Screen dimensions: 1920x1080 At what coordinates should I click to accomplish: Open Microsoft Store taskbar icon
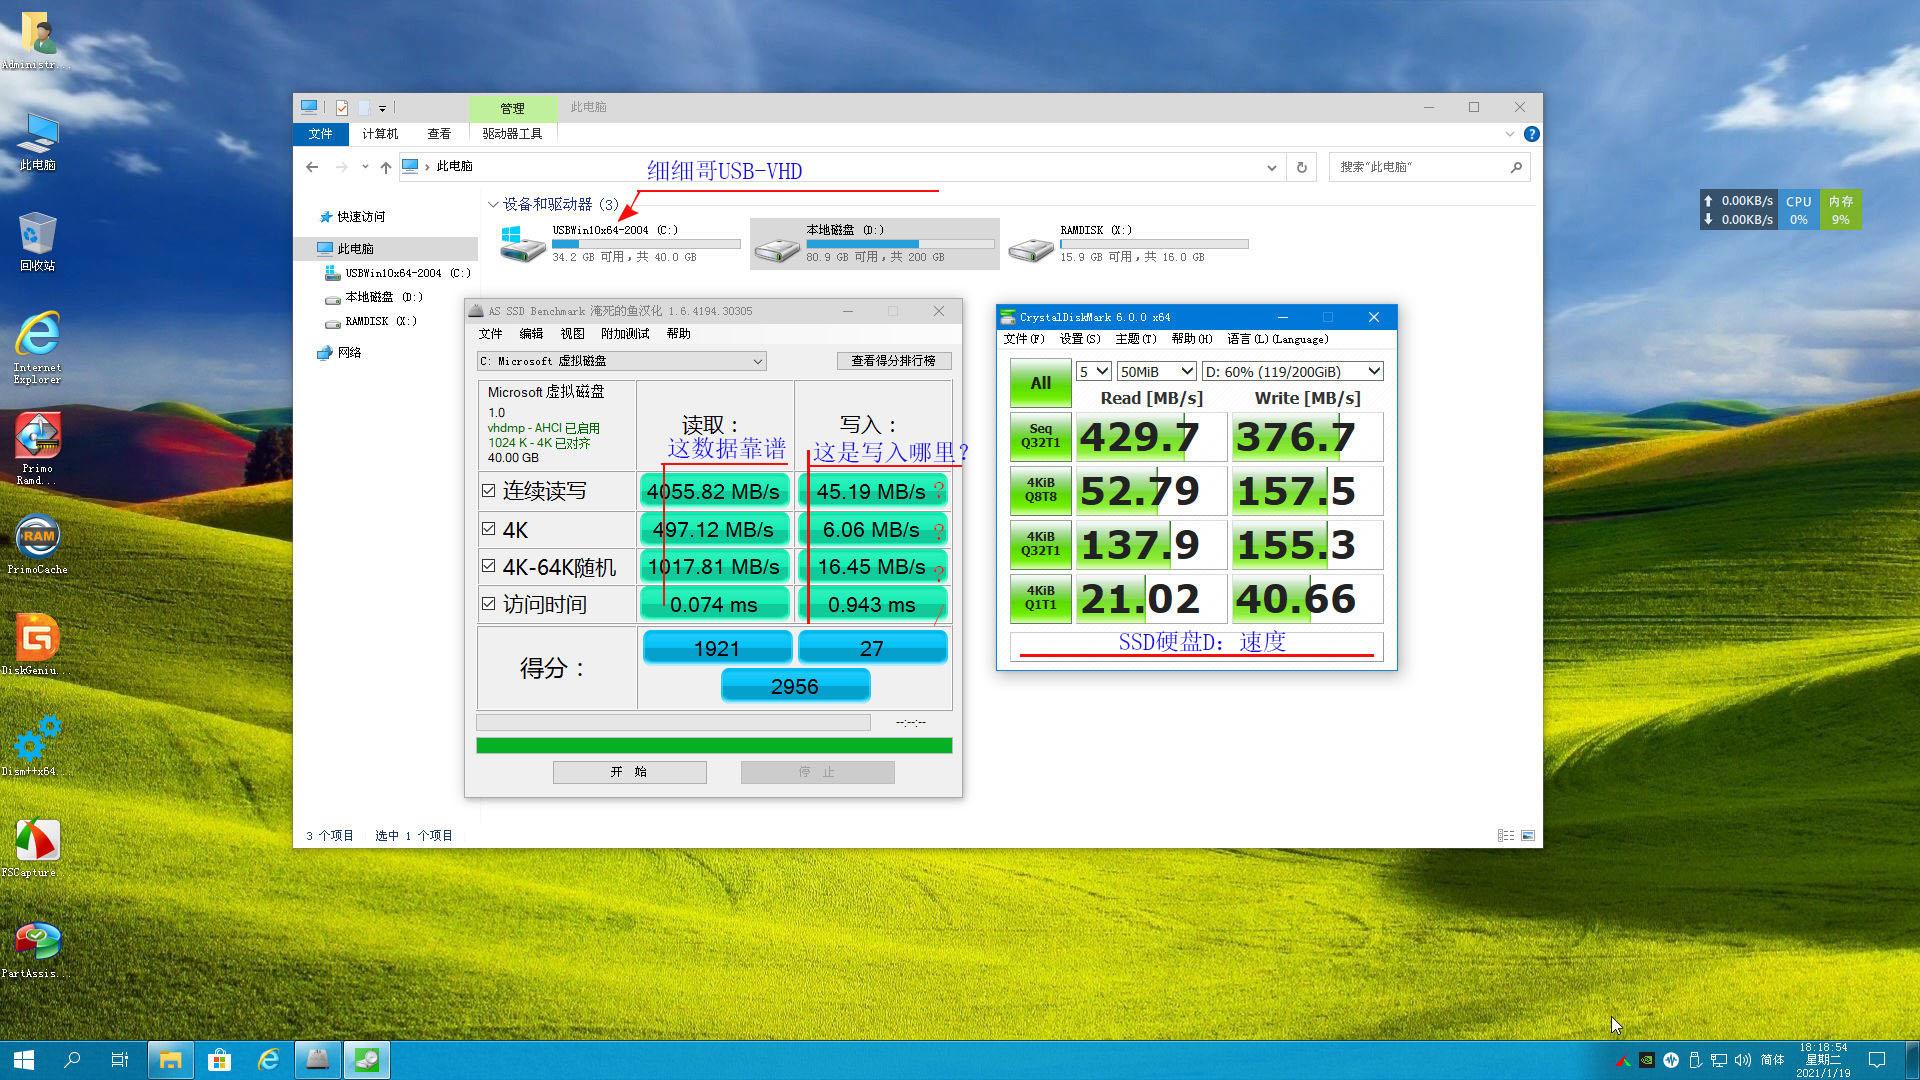220,1060
